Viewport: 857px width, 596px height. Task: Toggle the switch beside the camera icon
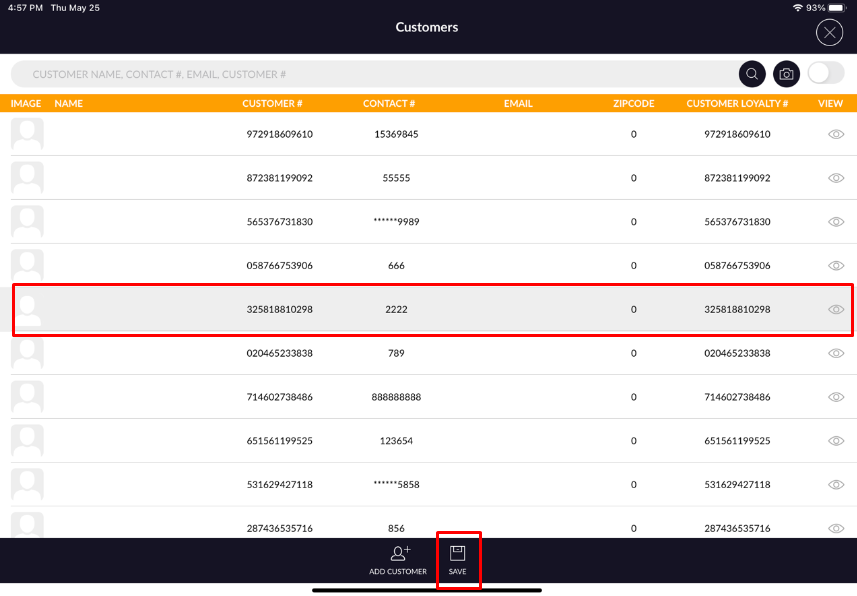[x=825, y=74]
